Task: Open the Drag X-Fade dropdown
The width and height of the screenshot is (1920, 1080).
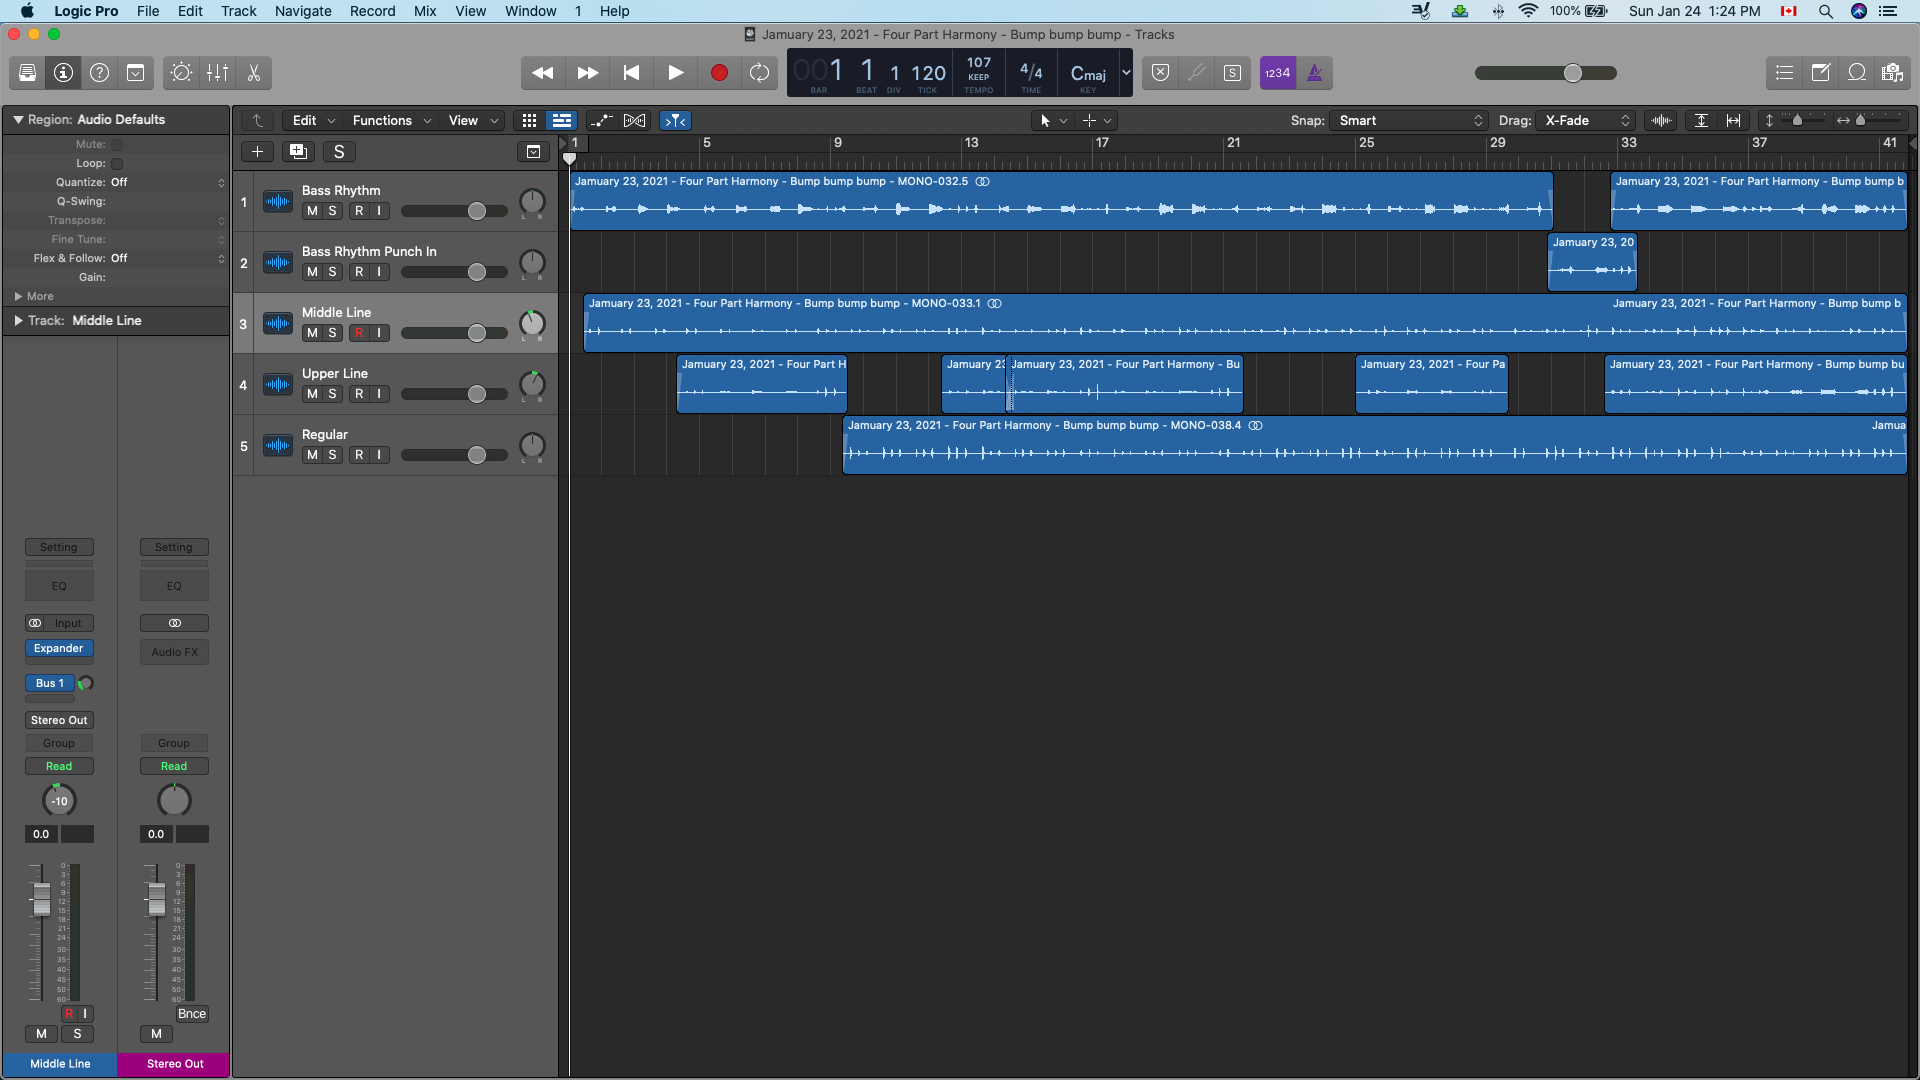Action: pyautogui.click(x=1586, y=121)
